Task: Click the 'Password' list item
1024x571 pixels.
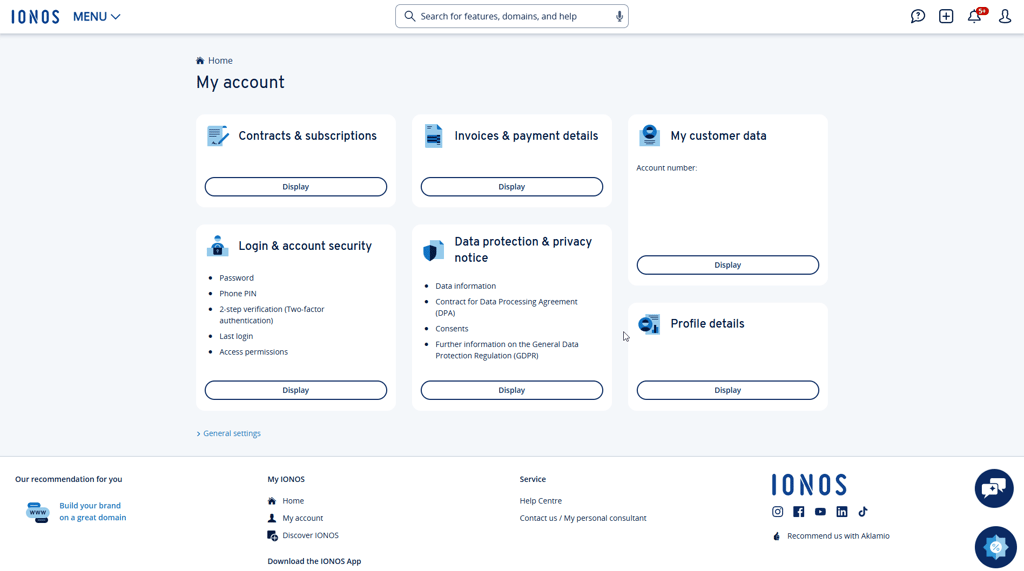Action: (236, 278)
